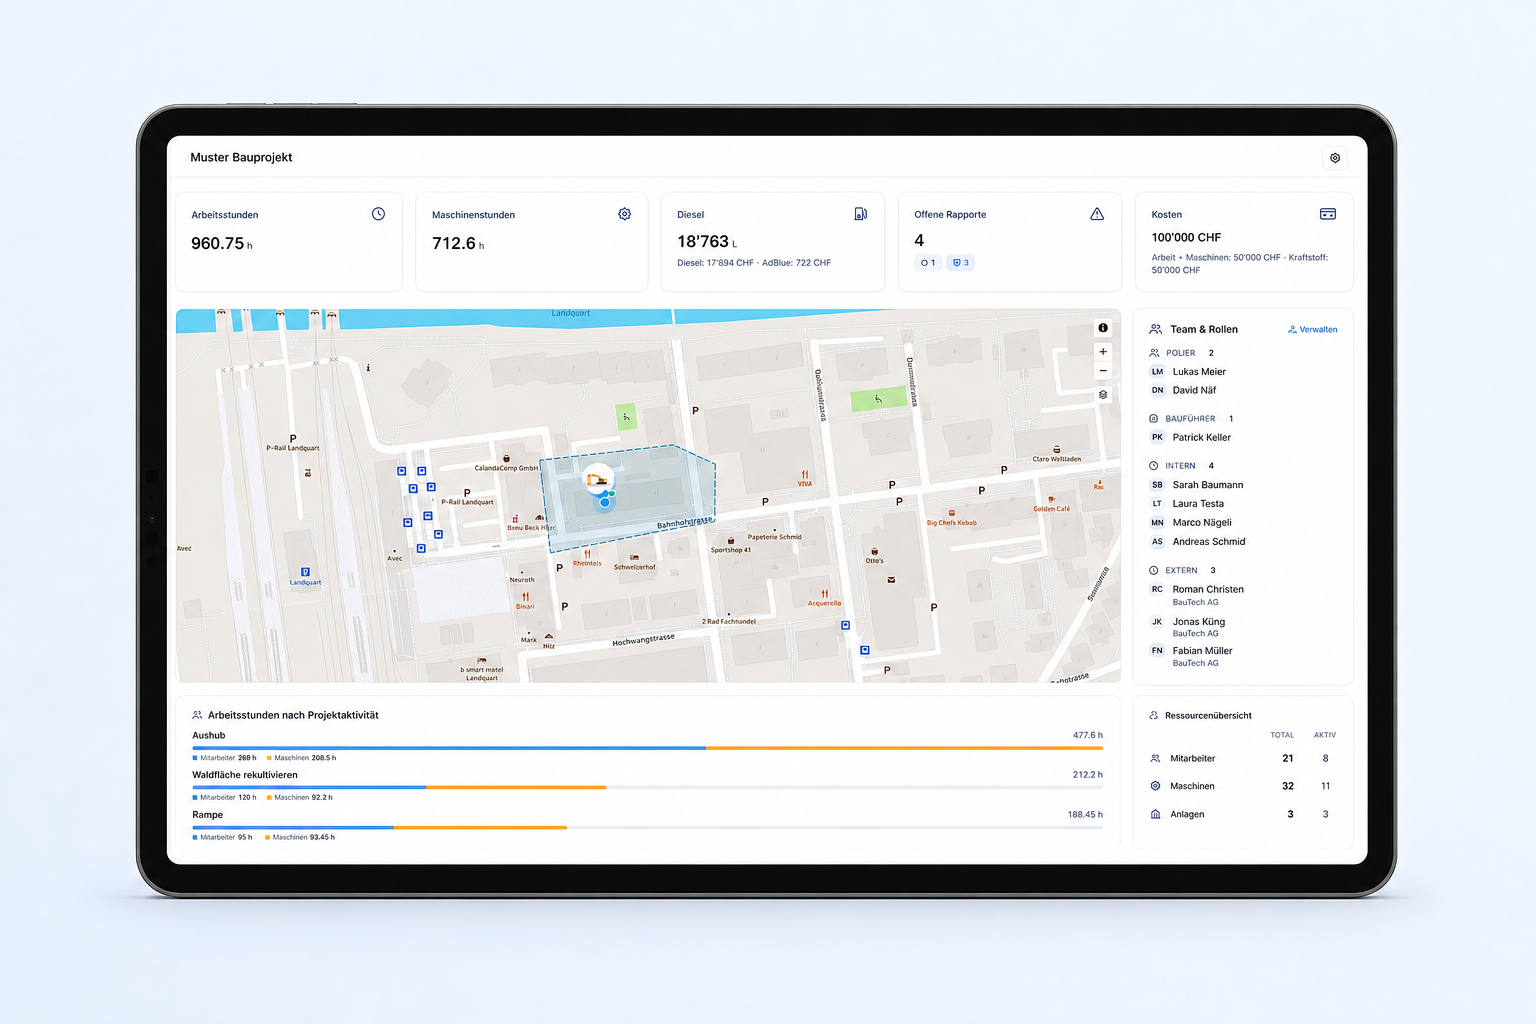
Task: Click the warning triangle on Offene Rapporte
Action: click(1097, 214)
